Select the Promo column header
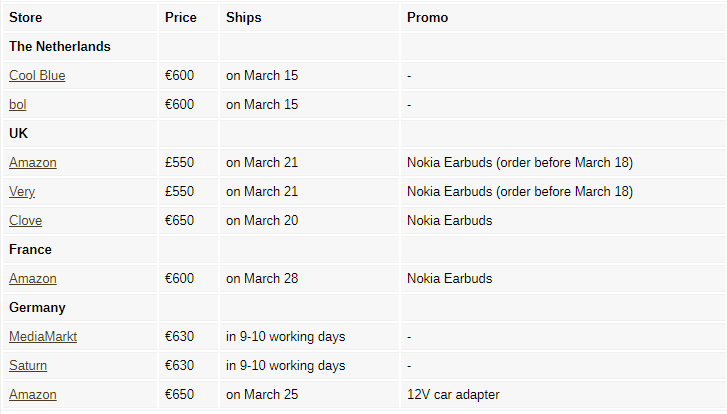The height and width of the screenshot is (414, 727). (427, 17)
